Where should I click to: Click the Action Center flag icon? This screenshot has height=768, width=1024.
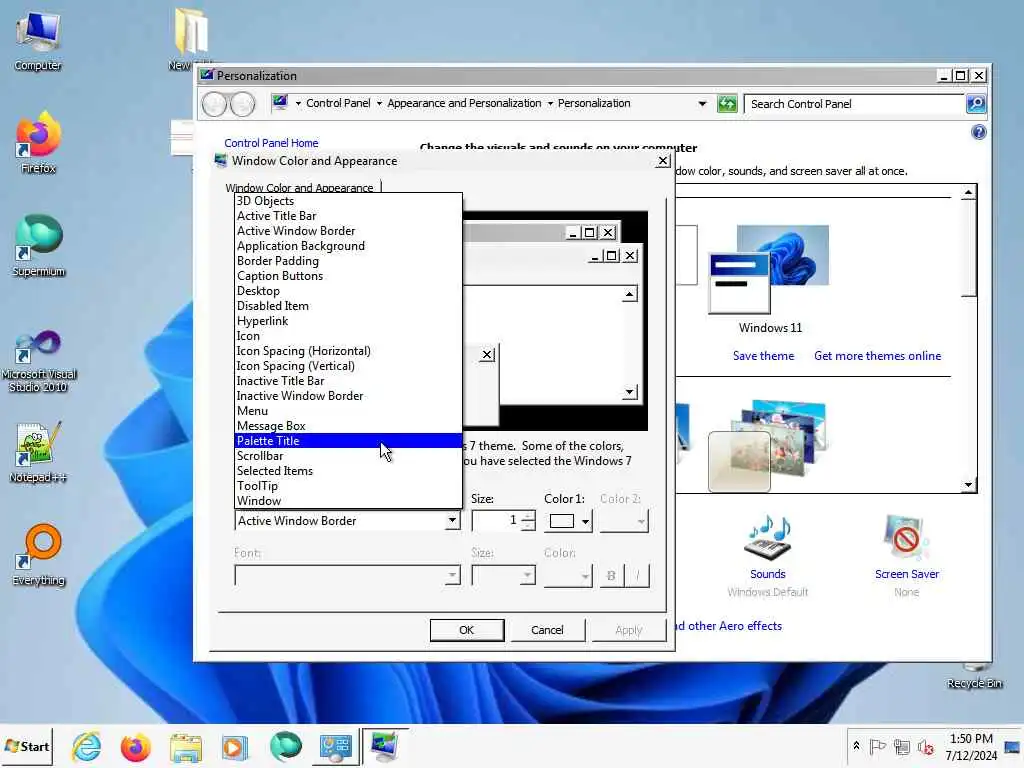tap(878, 746)
